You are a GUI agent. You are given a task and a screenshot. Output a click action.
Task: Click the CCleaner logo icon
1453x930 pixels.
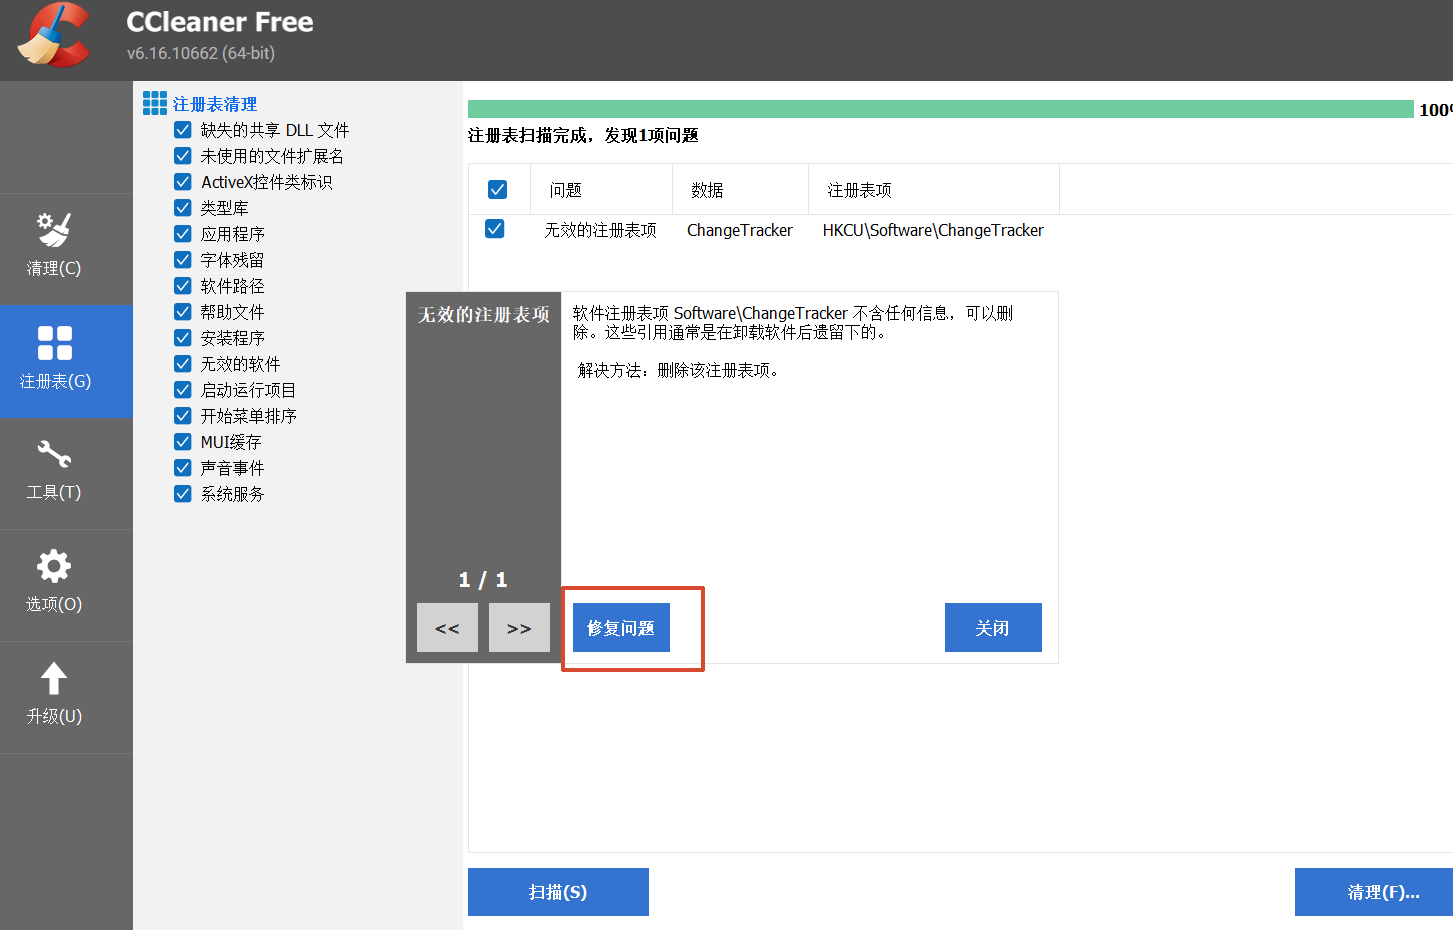pos(54,36)
